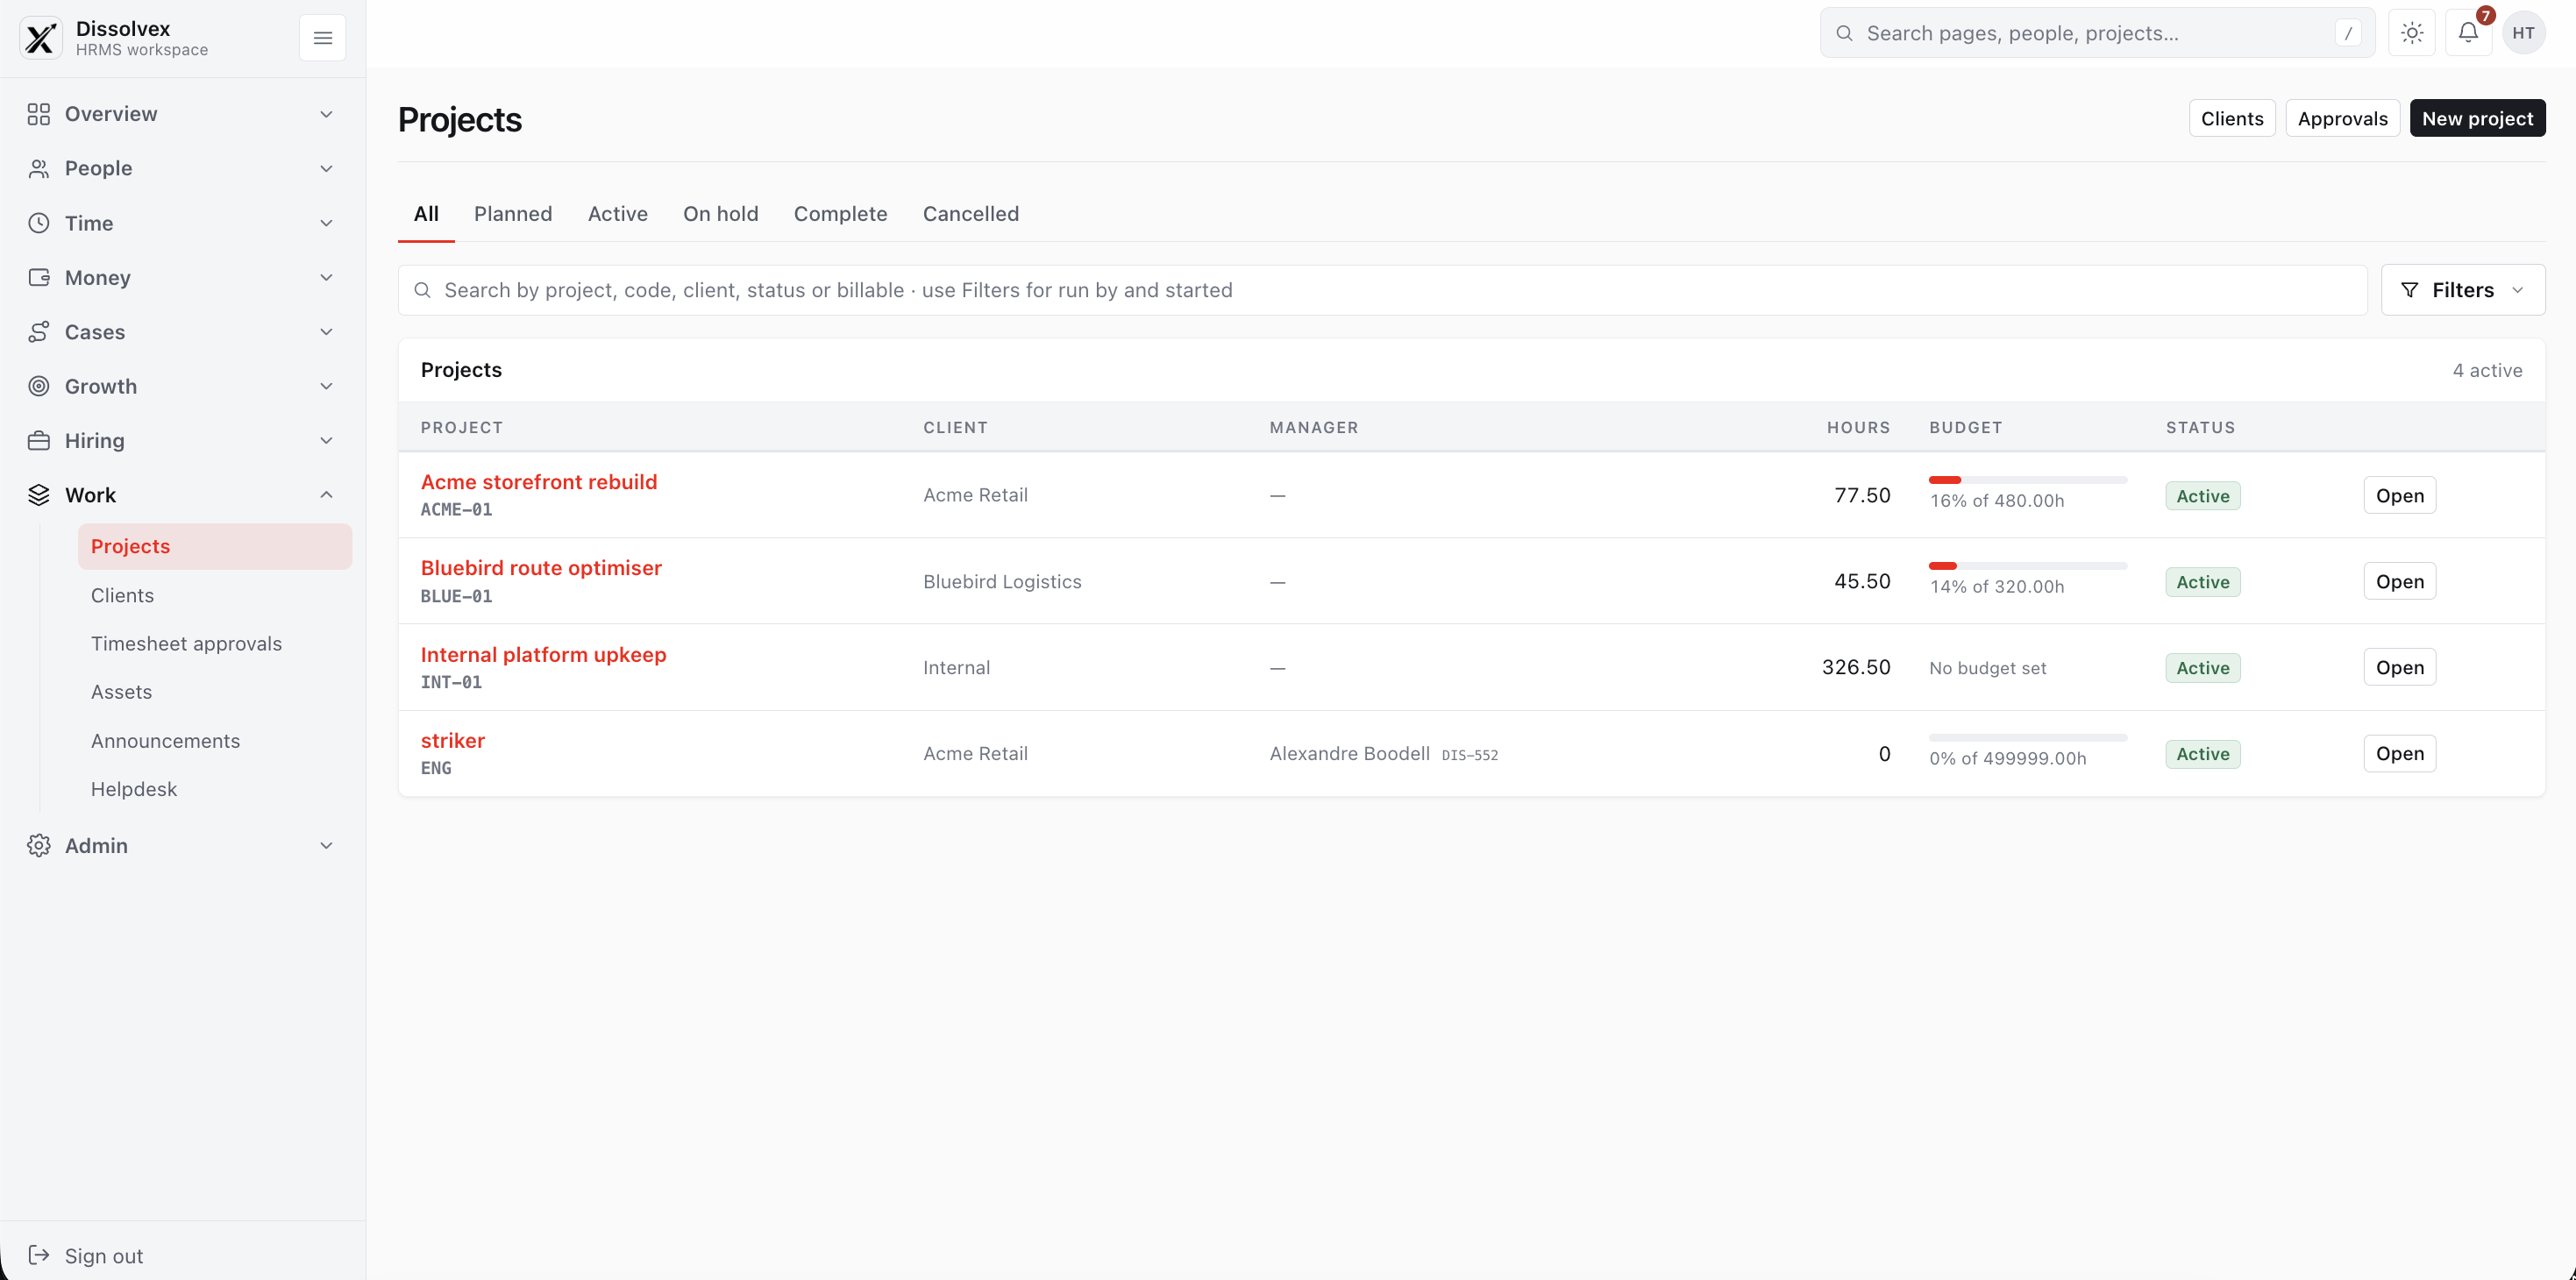Click the Growth target icon
The width and height of the screenshot is (2576, 1280).
tap(39, 386)
